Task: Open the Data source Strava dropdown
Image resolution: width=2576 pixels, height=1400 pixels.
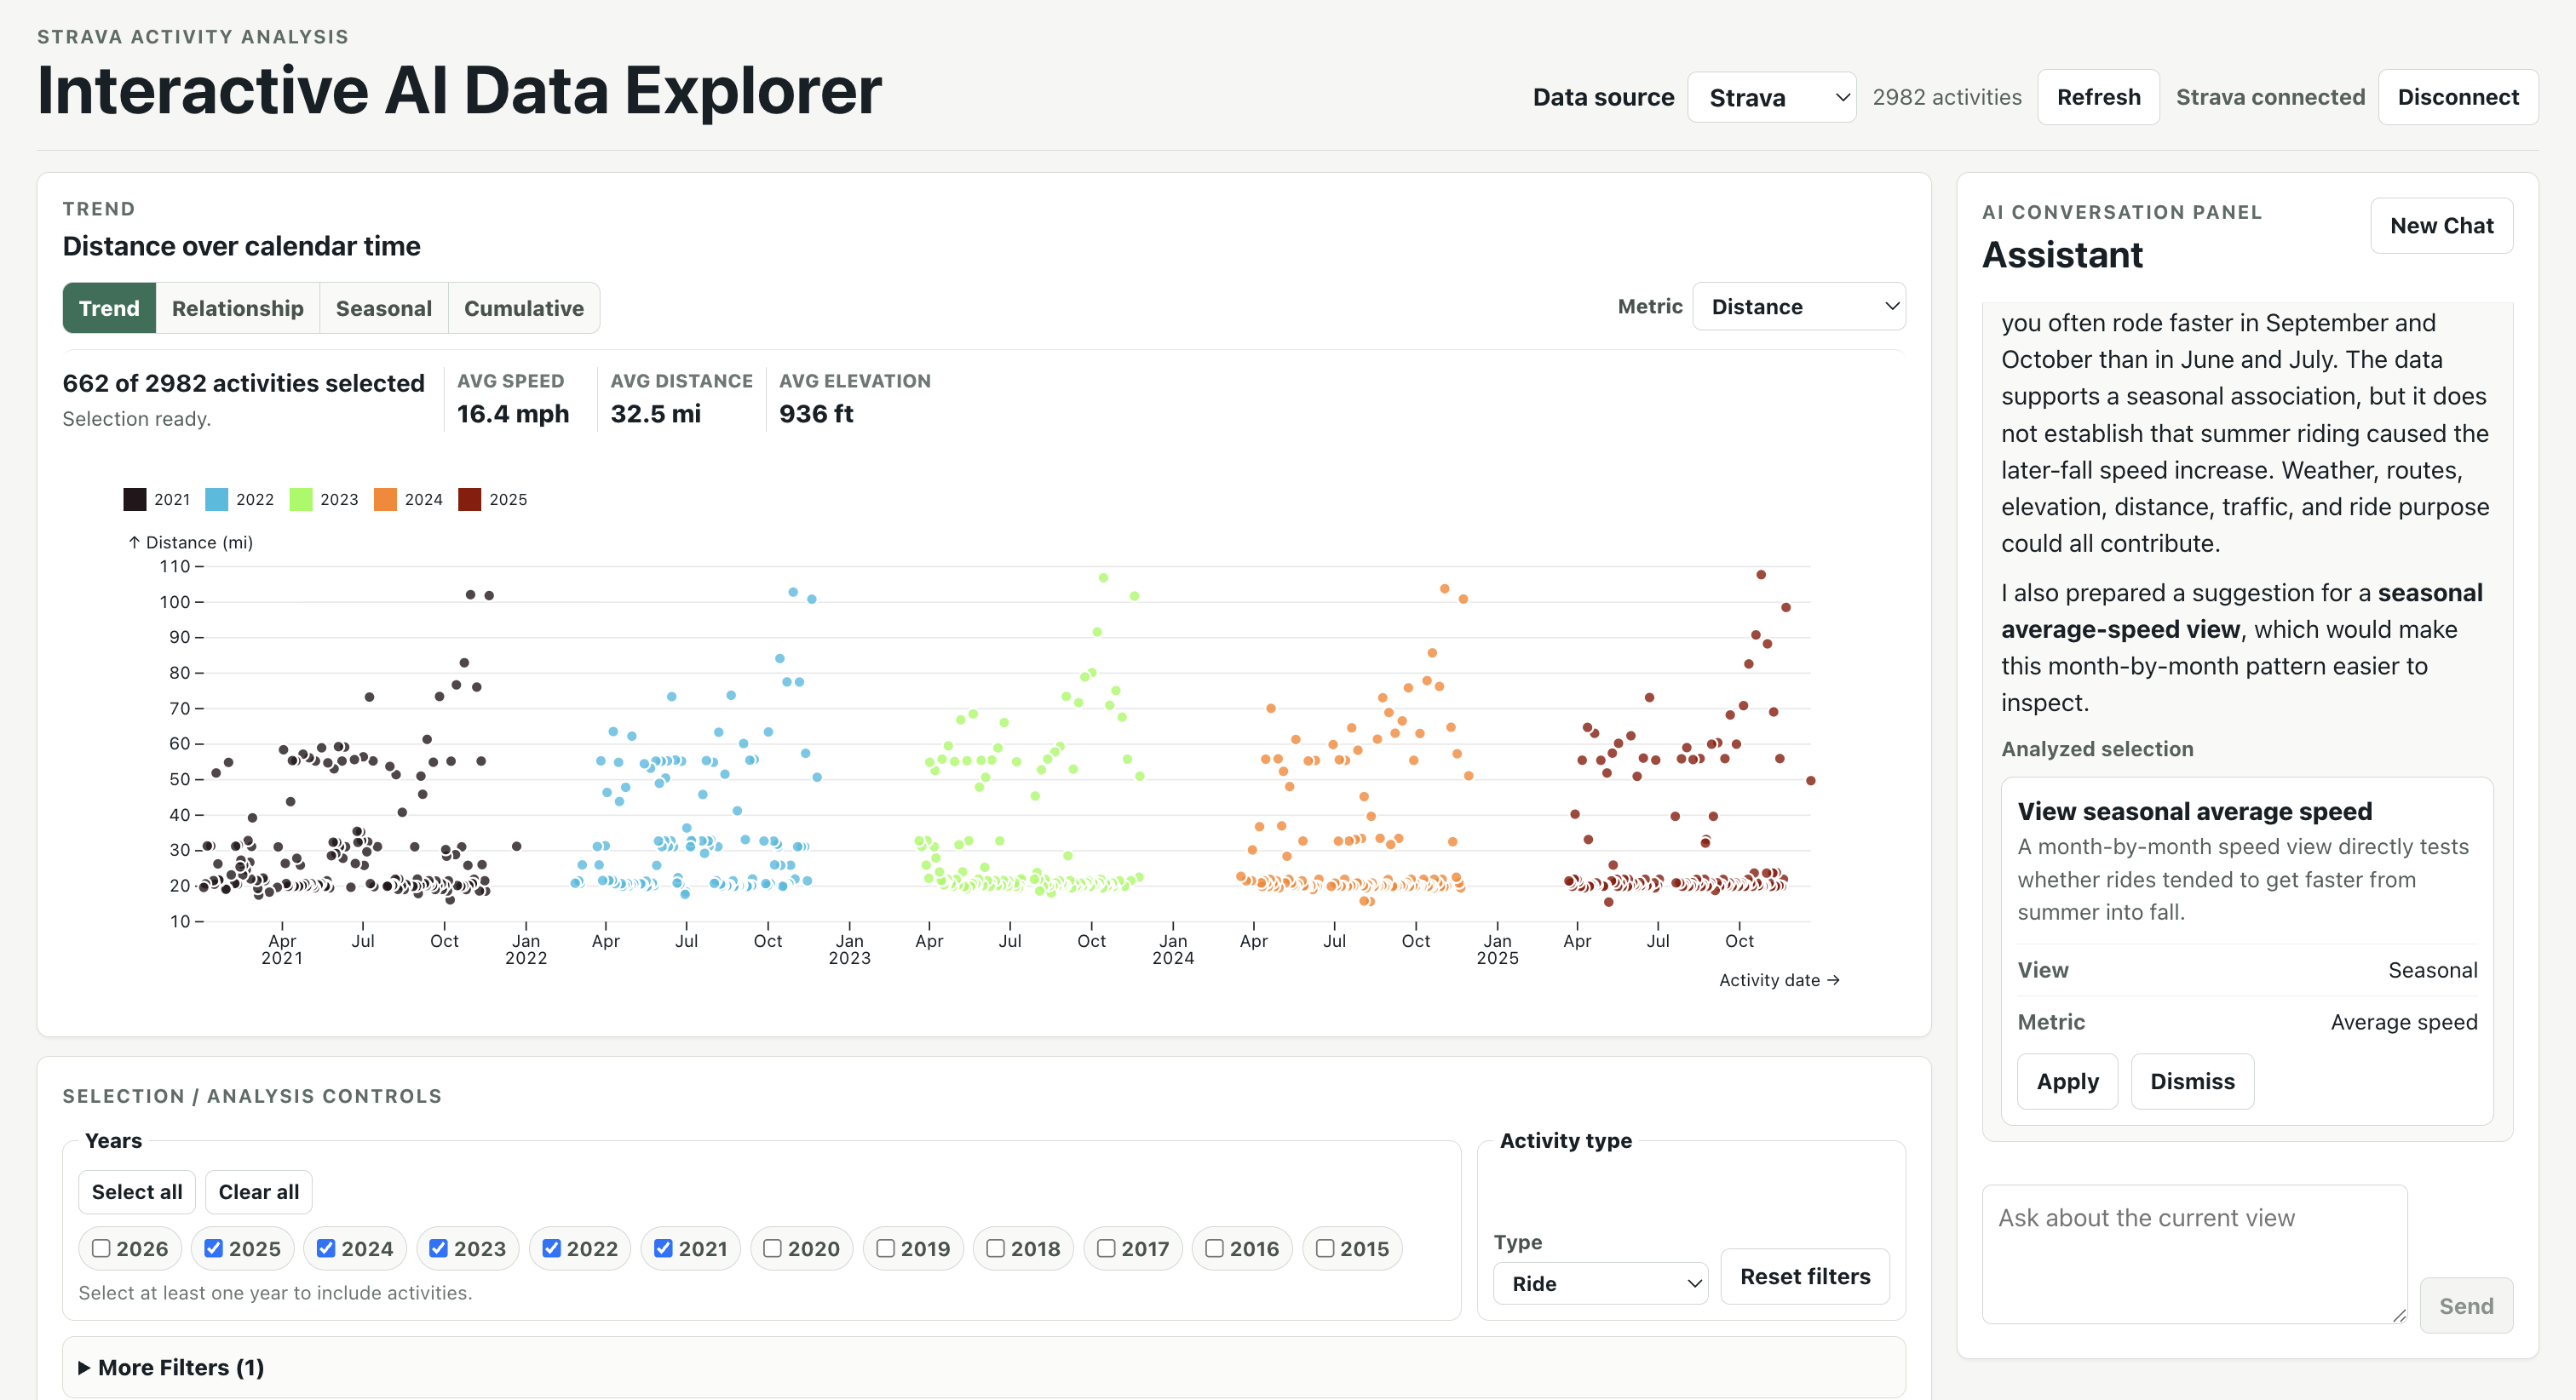Action: pos(1771,97)
